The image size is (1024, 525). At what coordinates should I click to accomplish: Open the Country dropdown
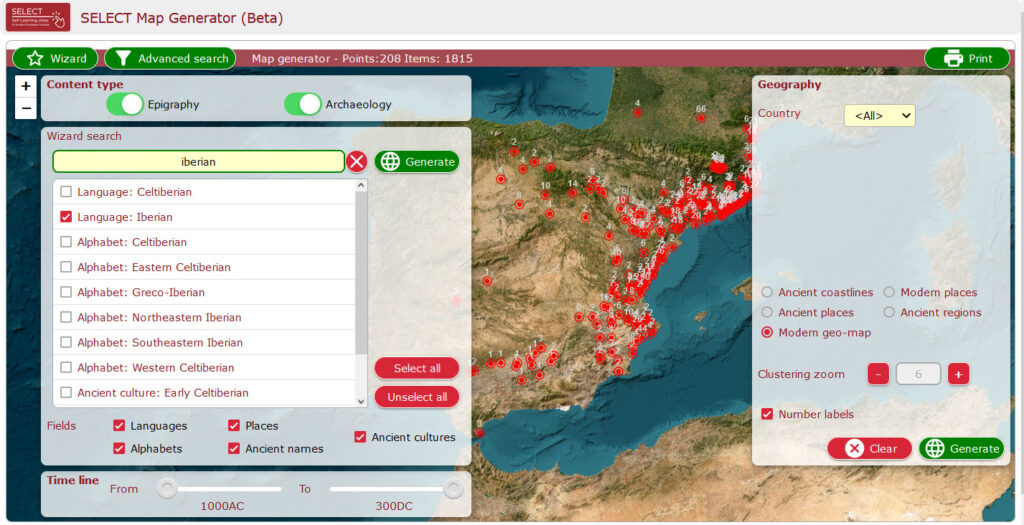tap(879, 115)
